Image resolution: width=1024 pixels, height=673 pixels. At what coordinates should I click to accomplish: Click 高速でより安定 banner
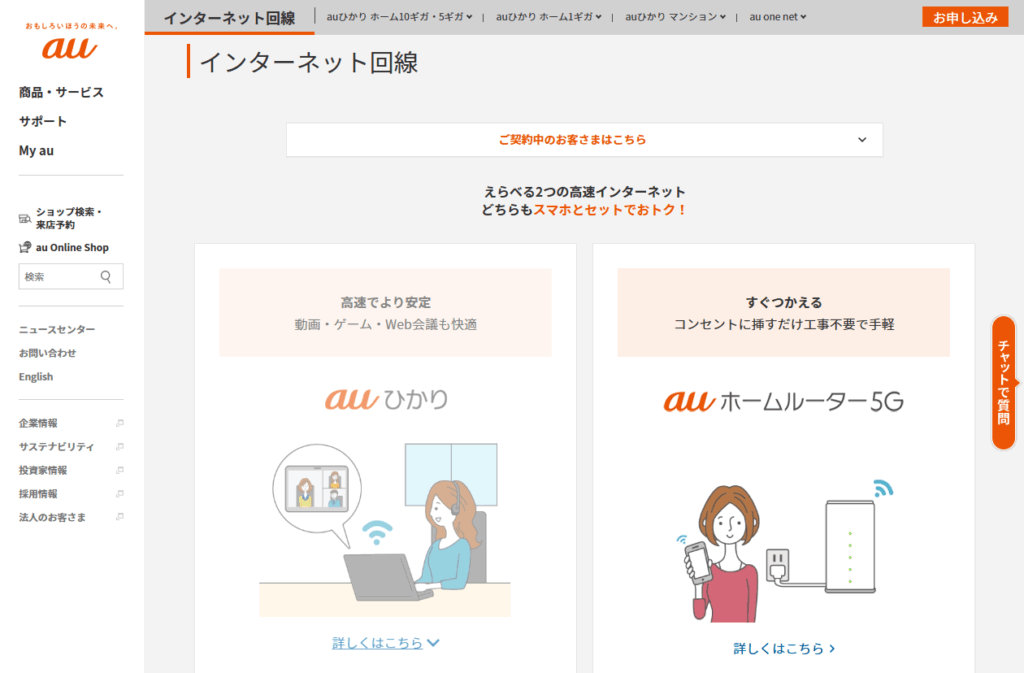[x=385, y=313]
